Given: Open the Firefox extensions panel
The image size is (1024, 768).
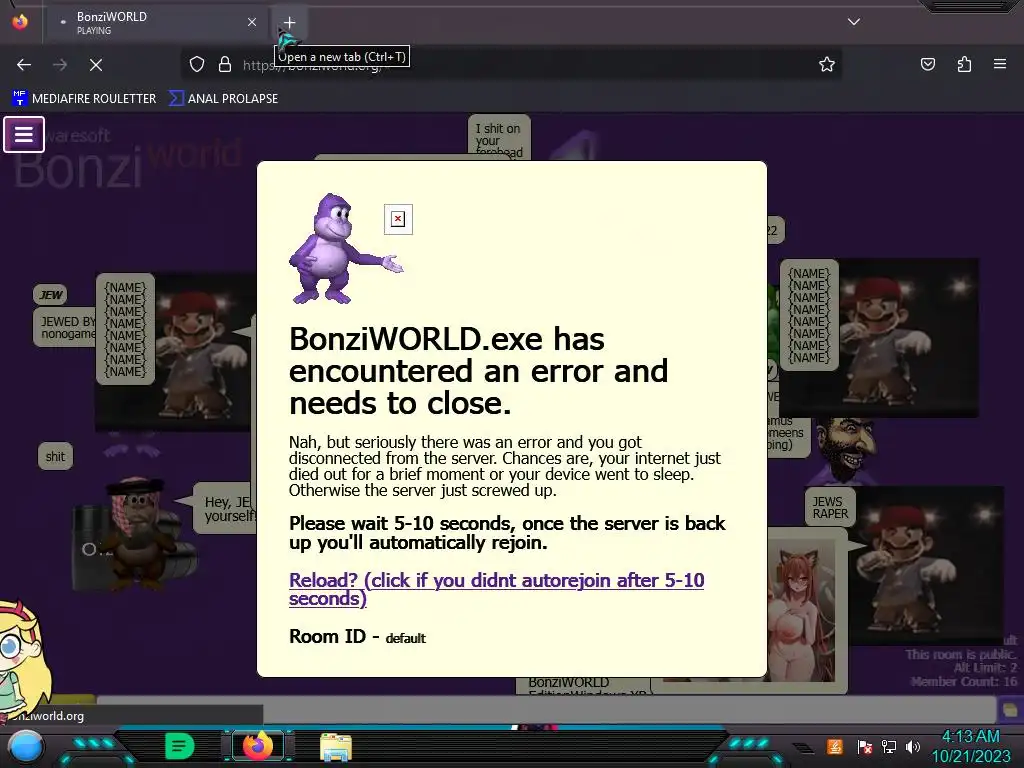Looking at the screenshot, I should tap(964, 64).
